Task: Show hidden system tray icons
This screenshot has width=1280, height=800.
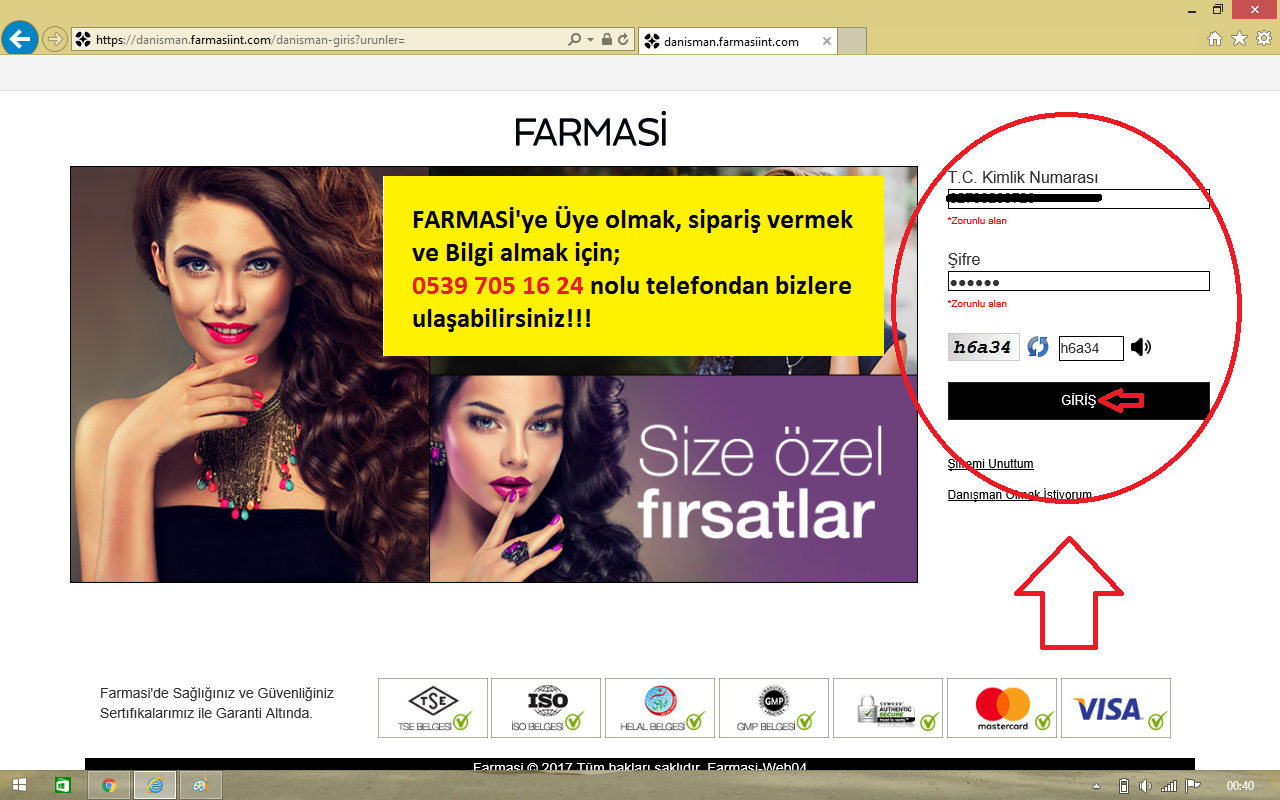Action: [x=1097, y=786]
